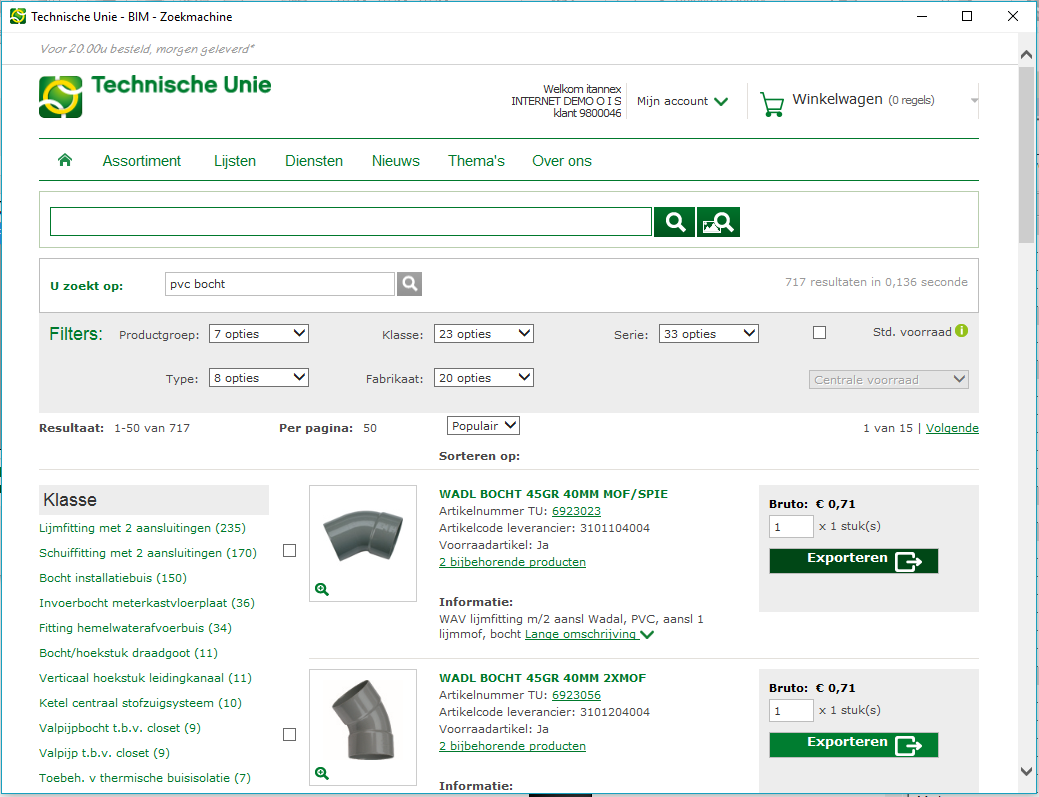The image size is (1039, 797).
Task: Filter by Fitting hemelwaterafvoerbuis
Action: 135,628
